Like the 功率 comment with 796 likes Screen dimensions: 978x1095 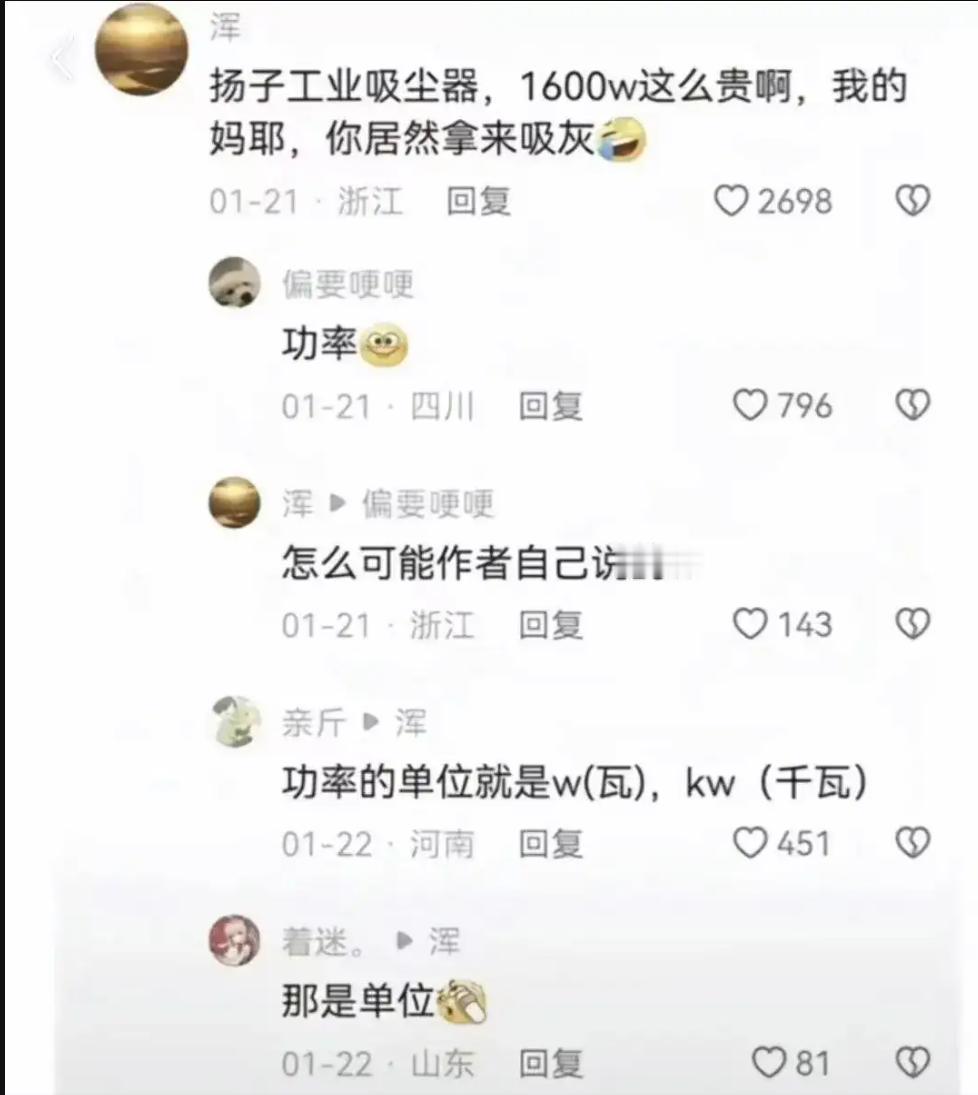point(750,406)
